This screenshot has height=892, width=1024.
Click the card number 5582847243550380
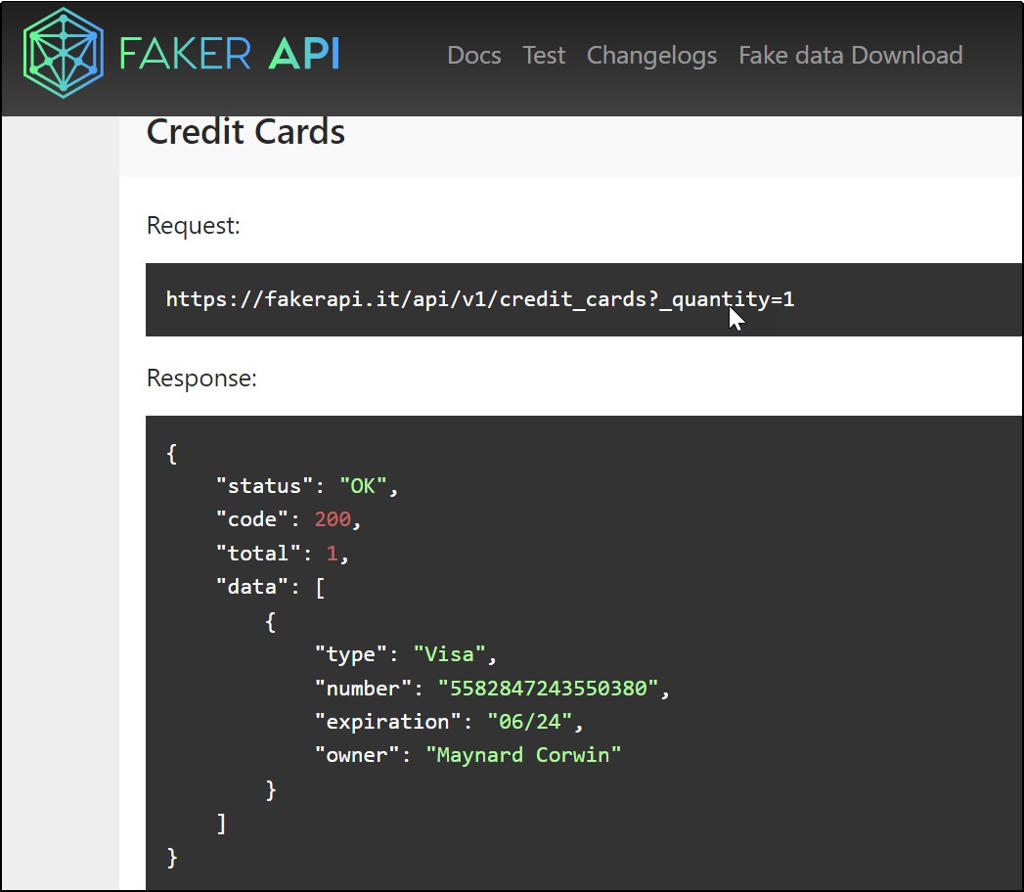pyautogui.click(x=549, y=688)
